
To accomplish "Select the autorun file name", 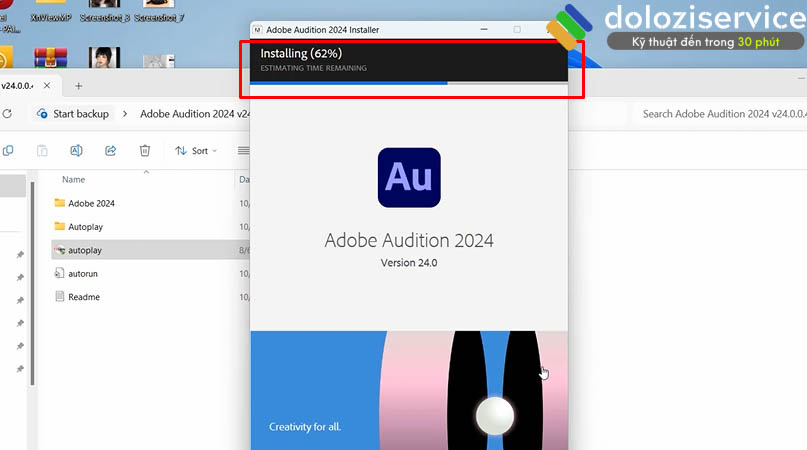I will tap(83, 274).
